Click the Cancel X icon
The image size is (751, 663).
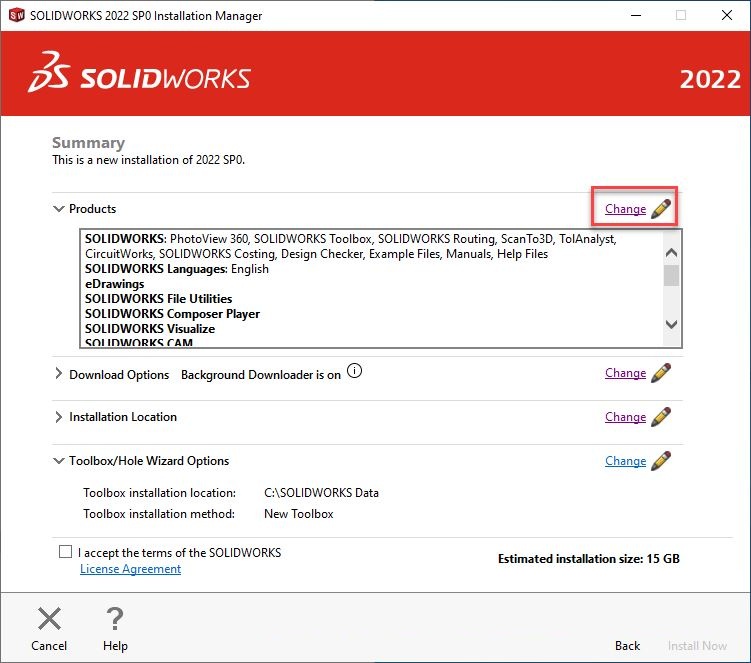[49, 618]
